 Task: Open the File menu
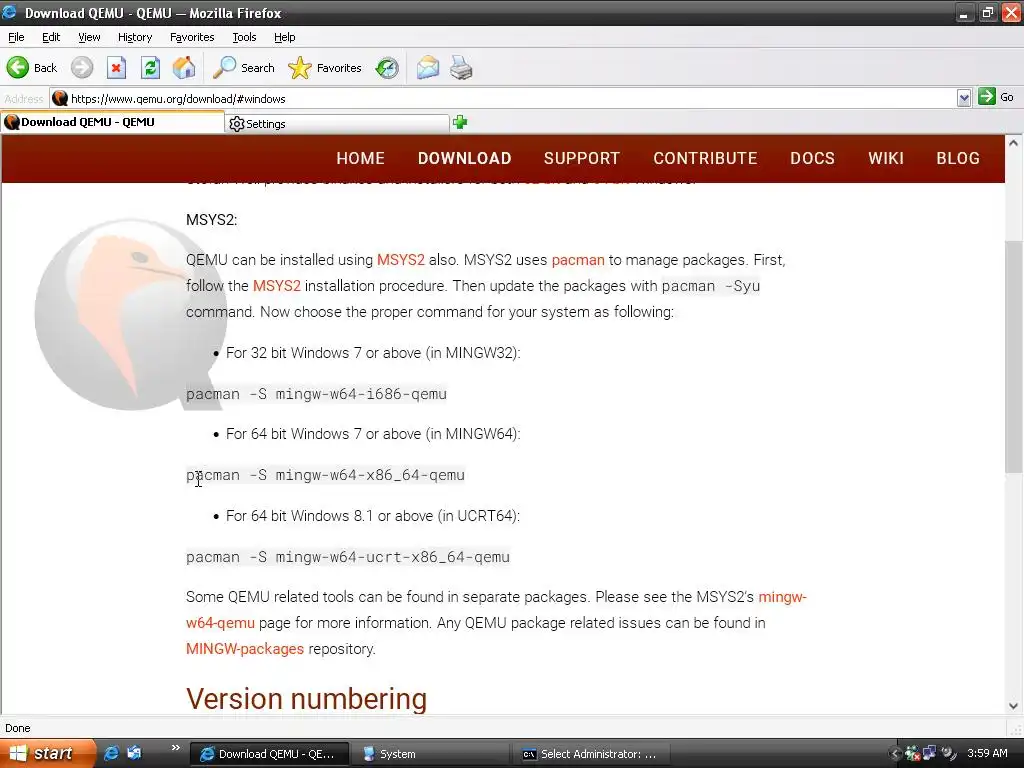pos(16,37)
